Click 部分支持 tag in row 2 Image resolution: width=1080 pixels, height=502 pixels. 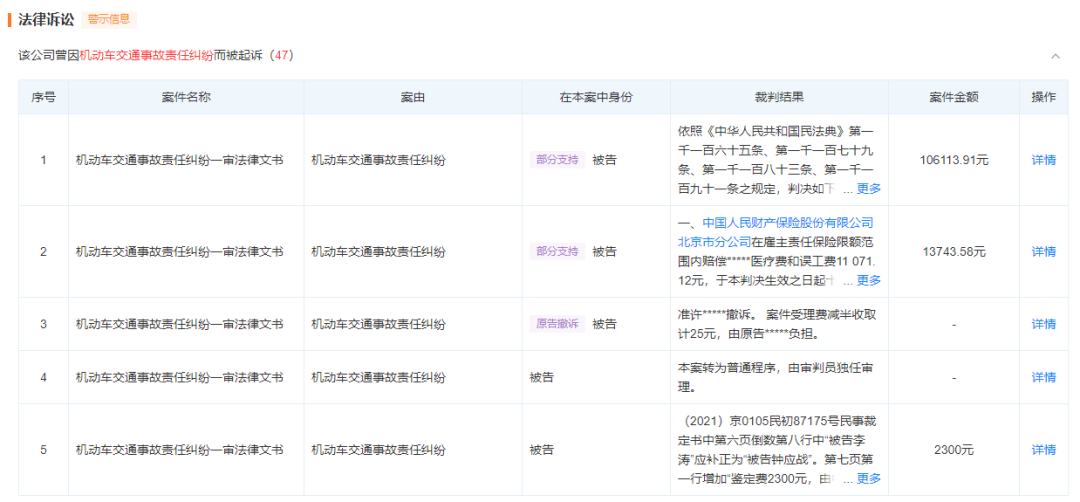coord(557,252)
